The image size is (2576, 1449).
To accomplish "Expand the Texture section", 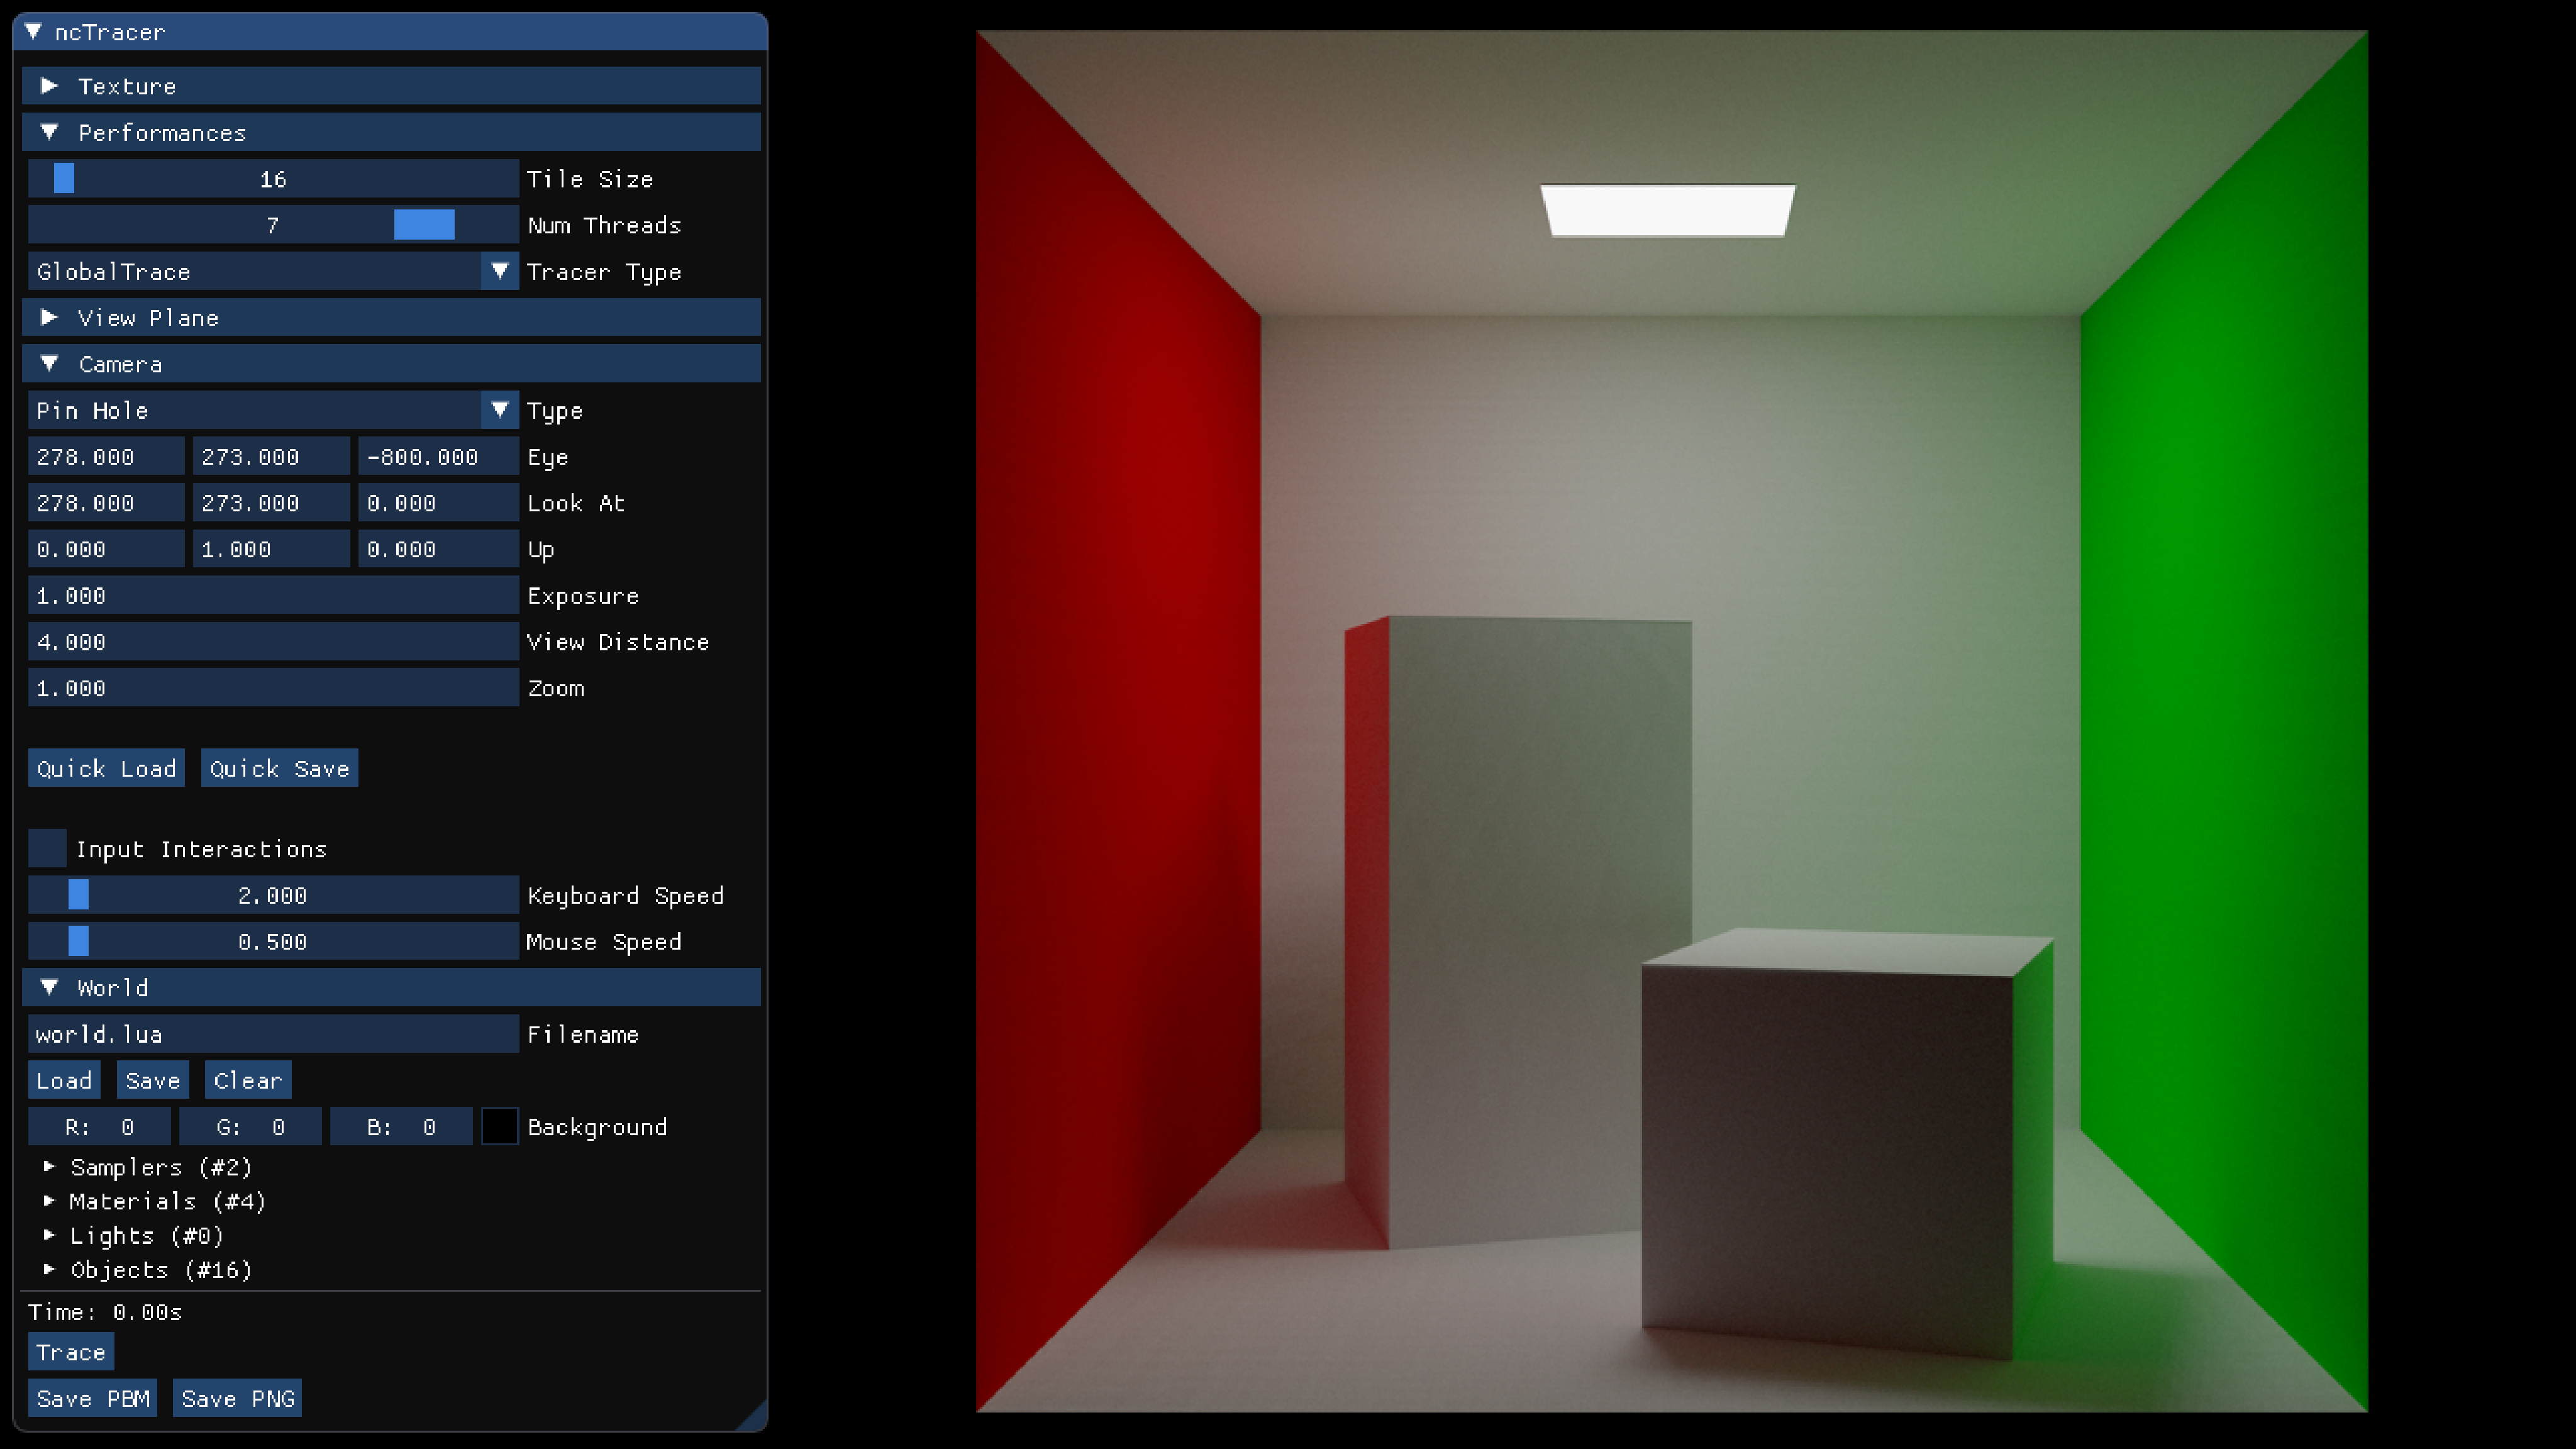I will (49, 86).
